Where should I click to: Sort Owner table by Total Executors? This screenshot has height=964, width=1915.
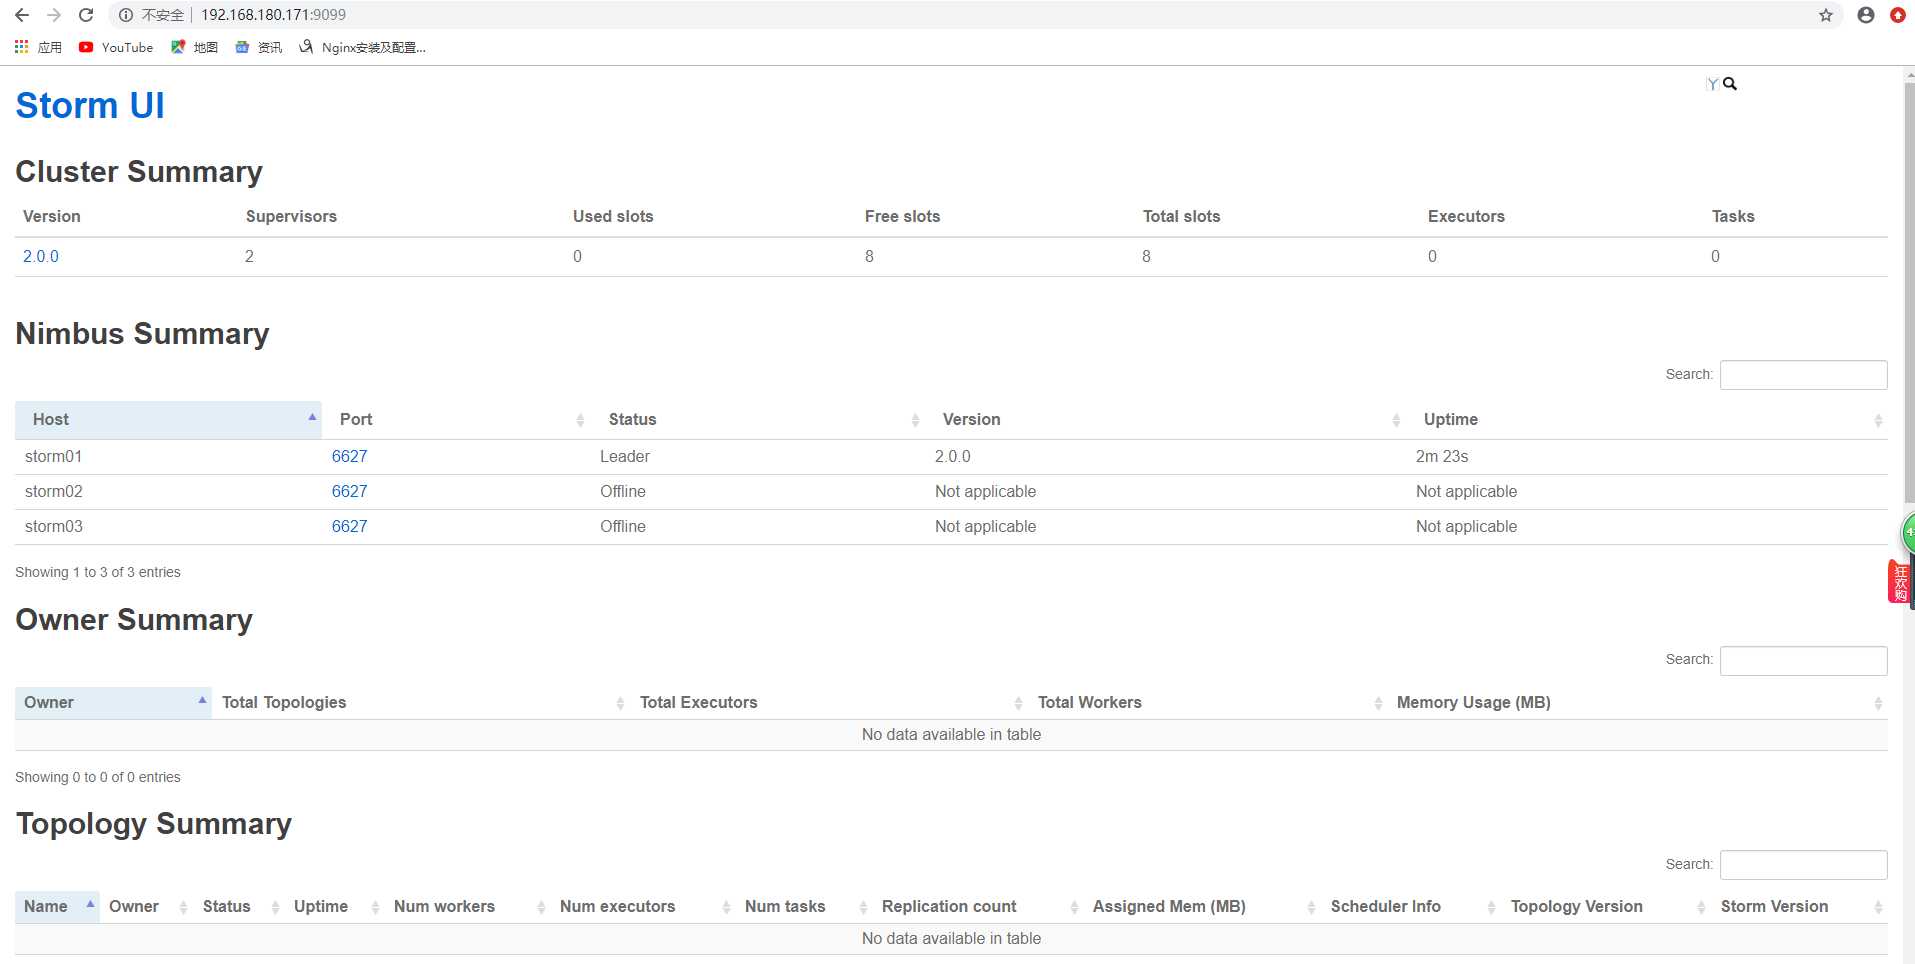click(x=829, y=703)
